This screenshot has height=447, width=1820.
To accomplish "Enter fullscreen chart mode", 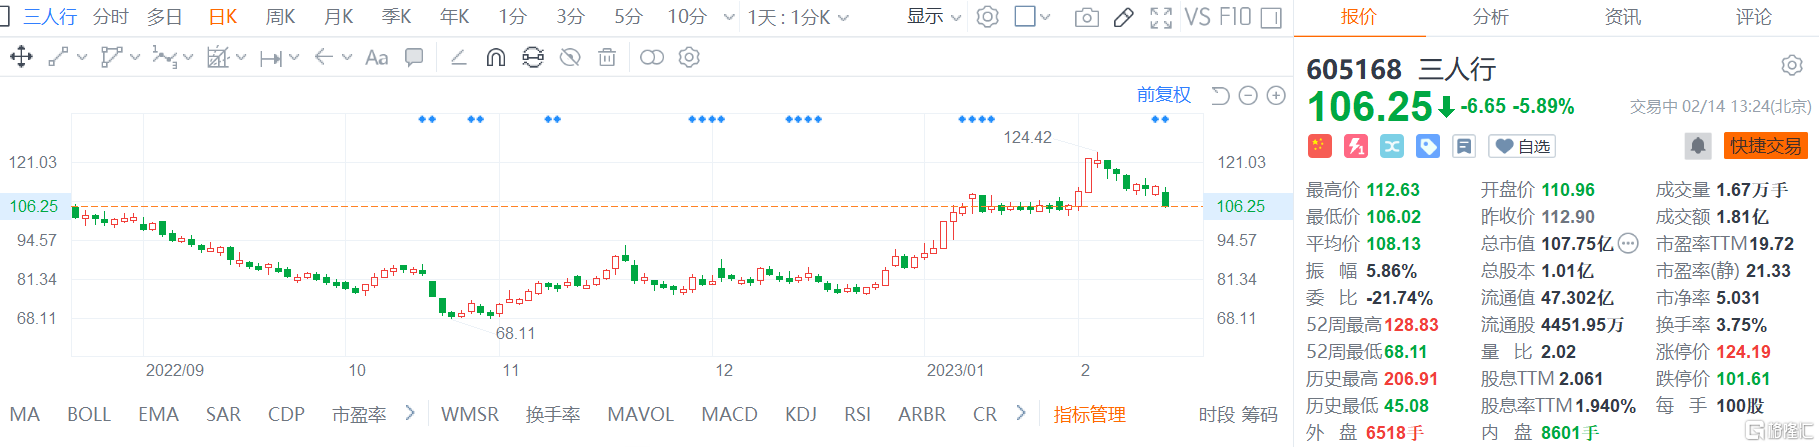I will click(x=1161, y=18).
